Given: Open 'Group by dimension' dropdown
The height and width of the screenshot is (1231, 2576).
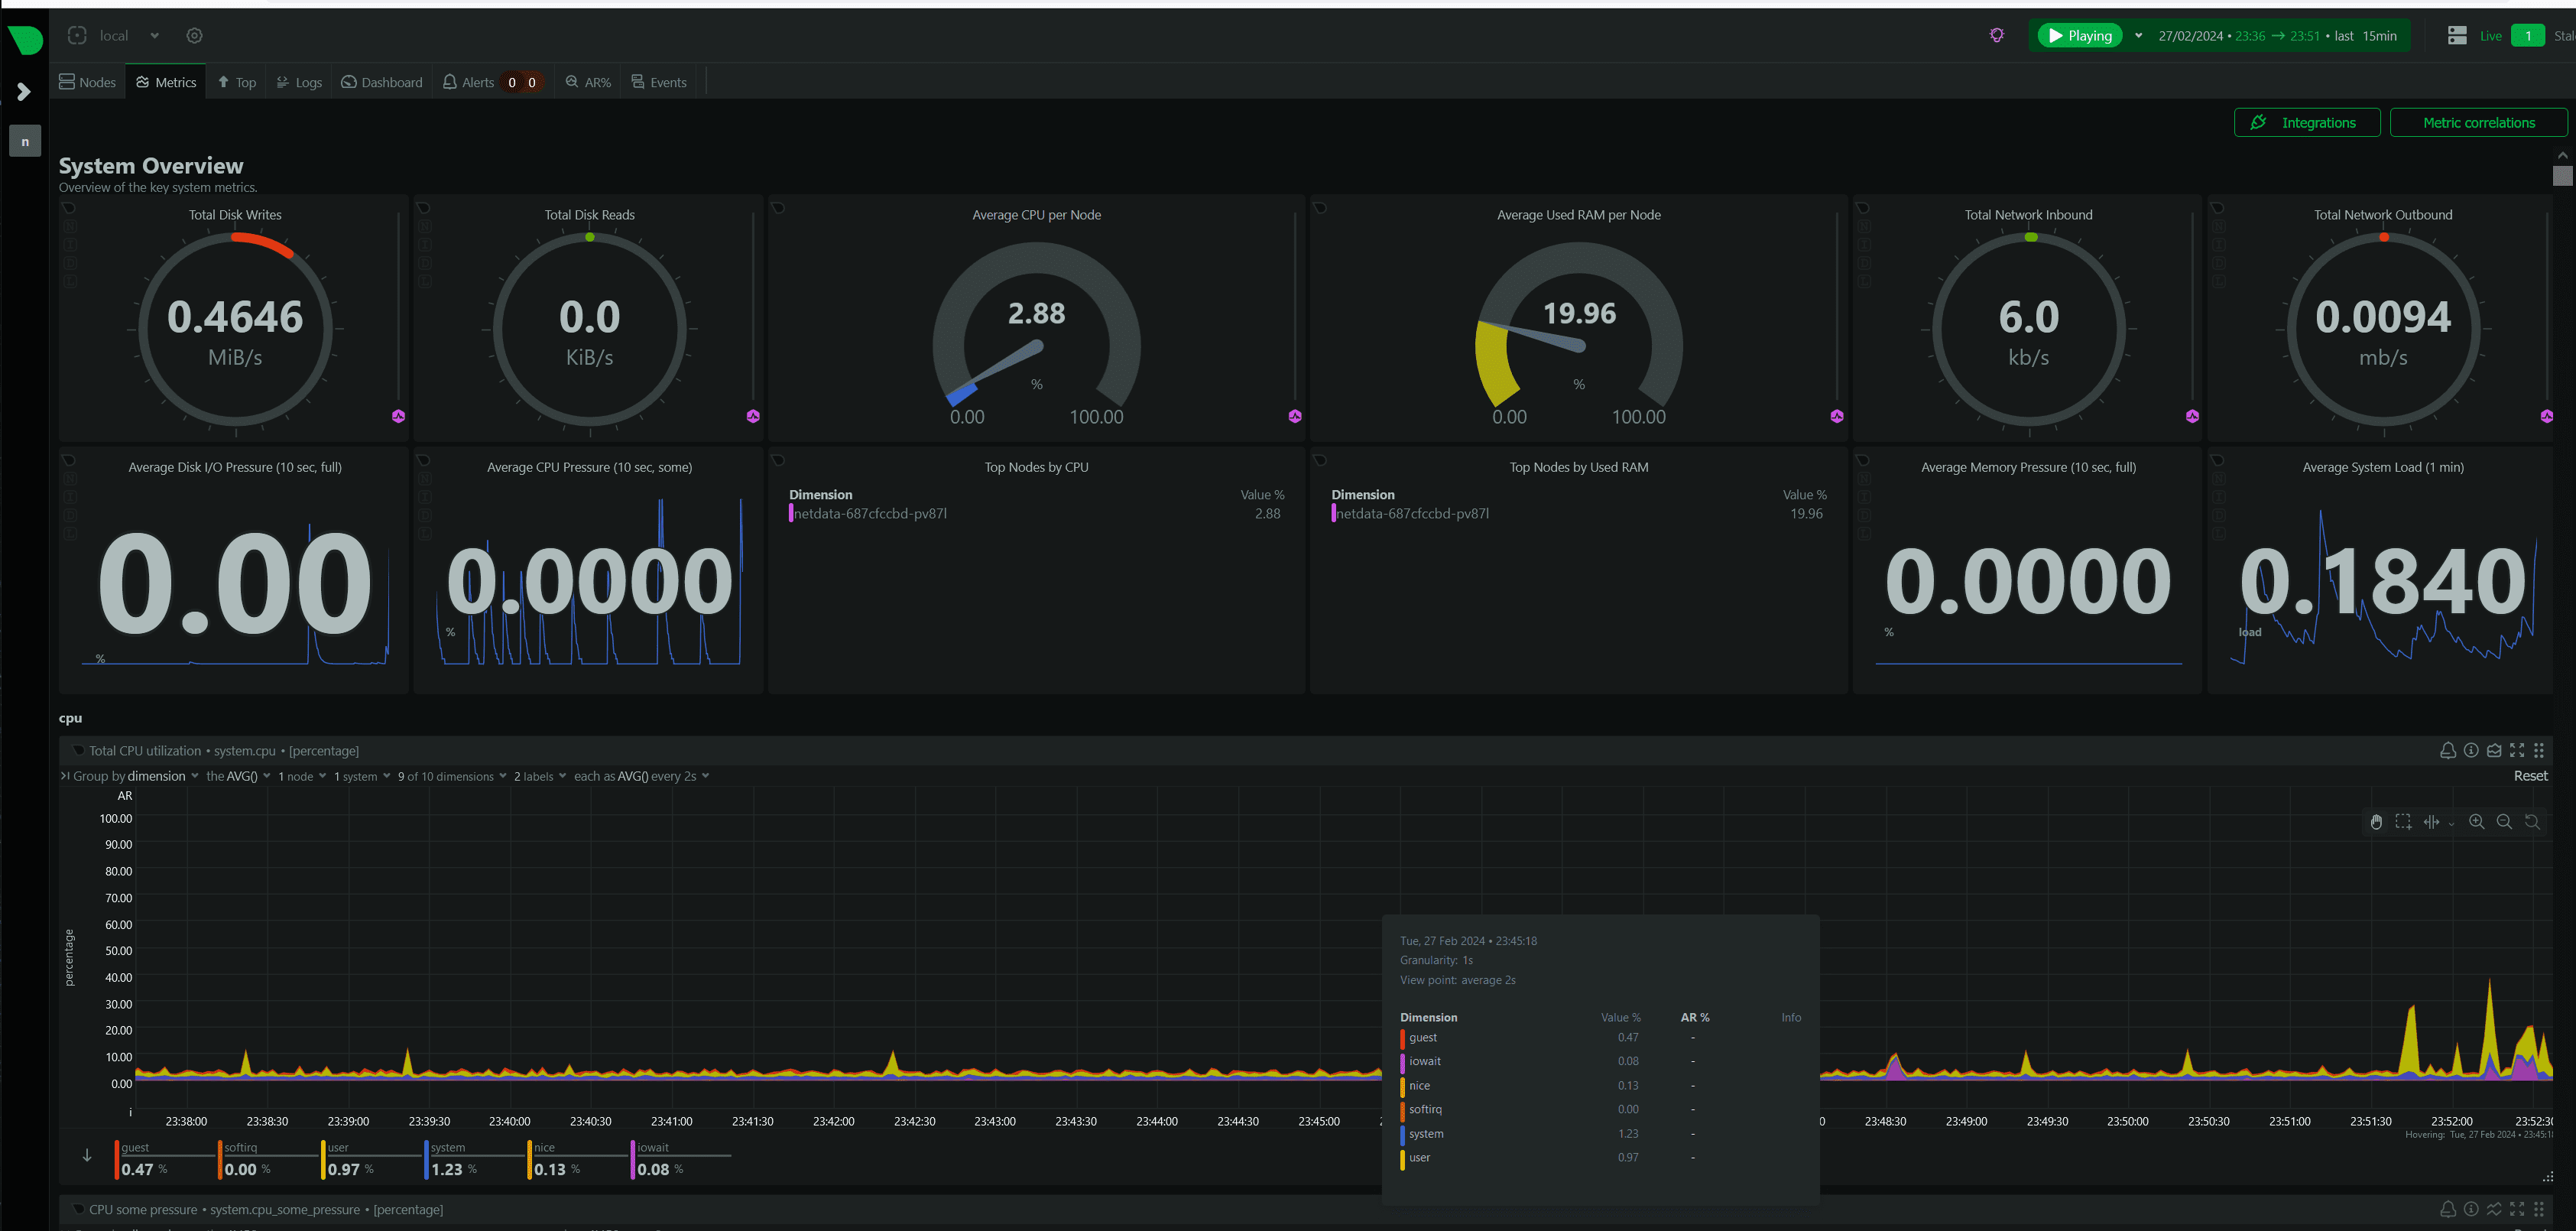Looking at the screenshot, I should (x=136, y=776).
